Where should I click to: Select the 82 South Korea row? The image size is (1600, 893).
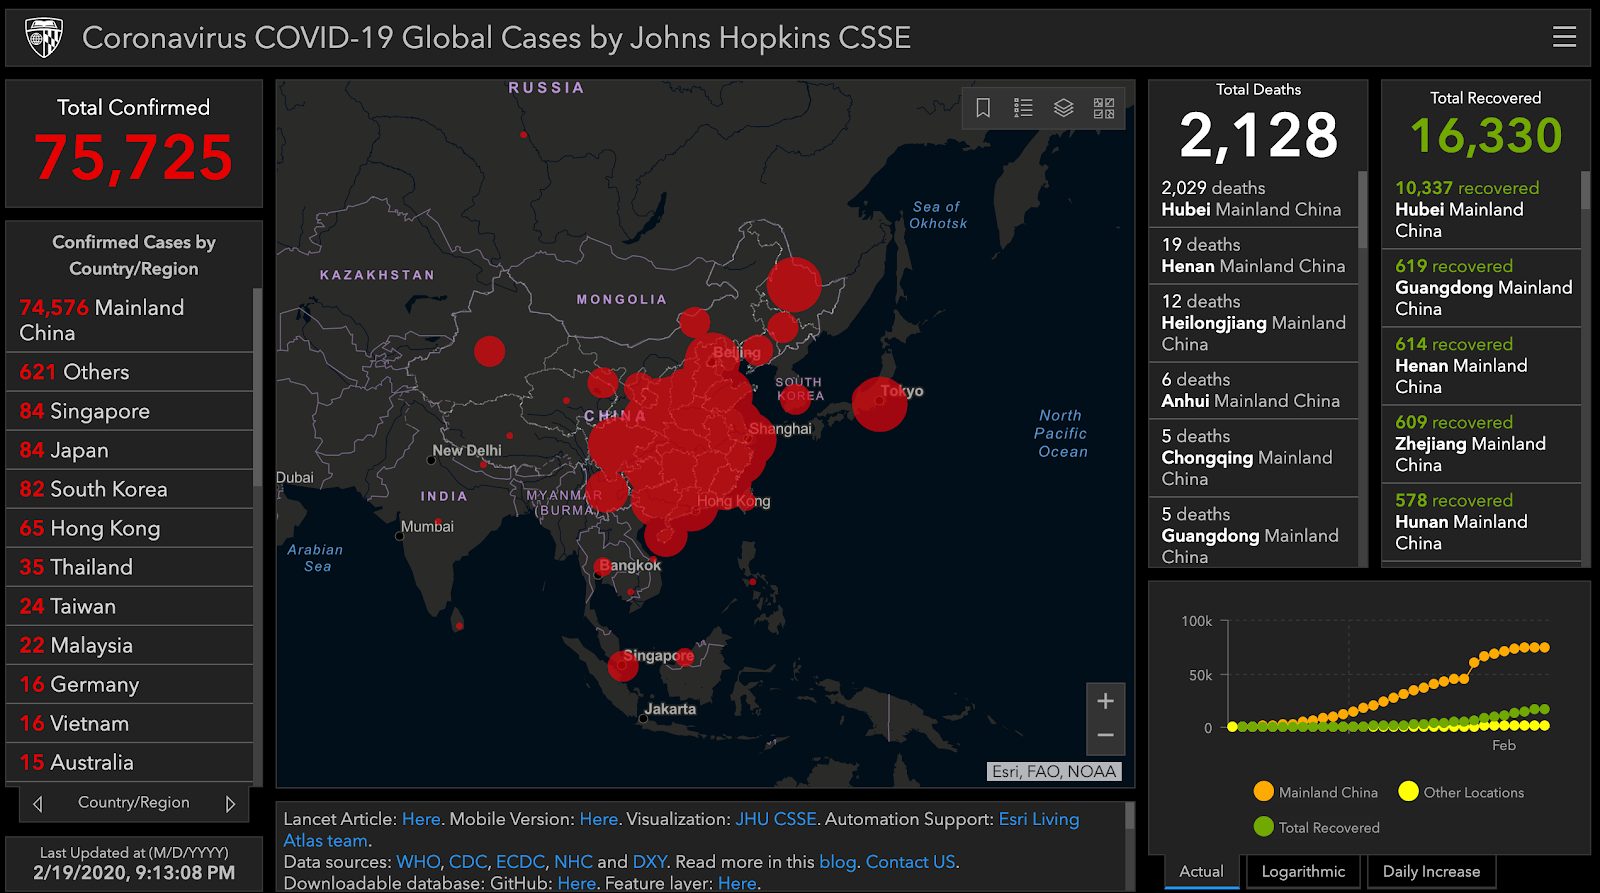[129, 489]
